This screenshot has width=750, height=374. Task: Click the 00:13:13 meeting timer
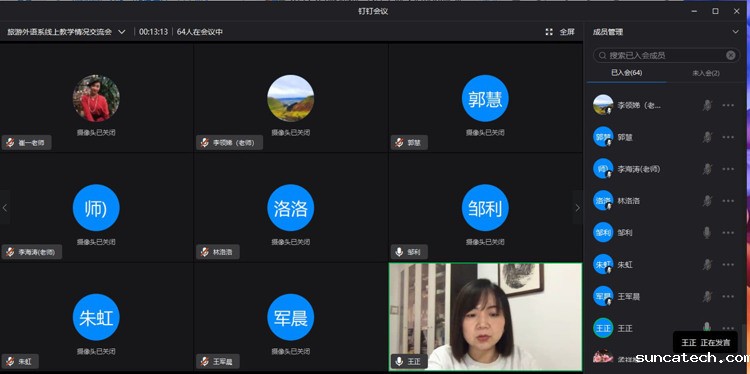tap(154, 32)
